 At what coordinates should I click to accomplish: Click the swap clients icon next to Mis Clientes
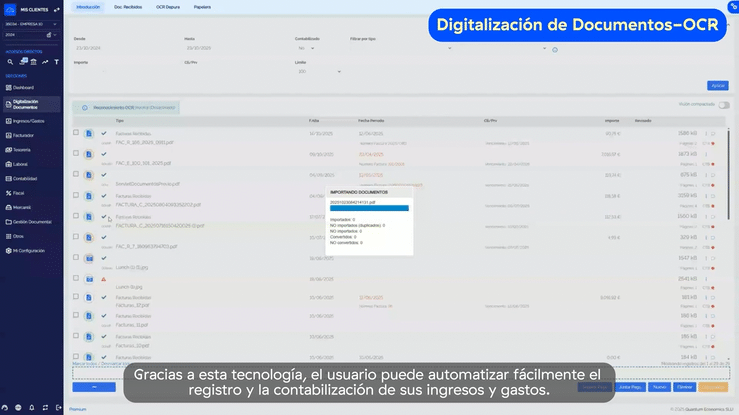point(57,9)
